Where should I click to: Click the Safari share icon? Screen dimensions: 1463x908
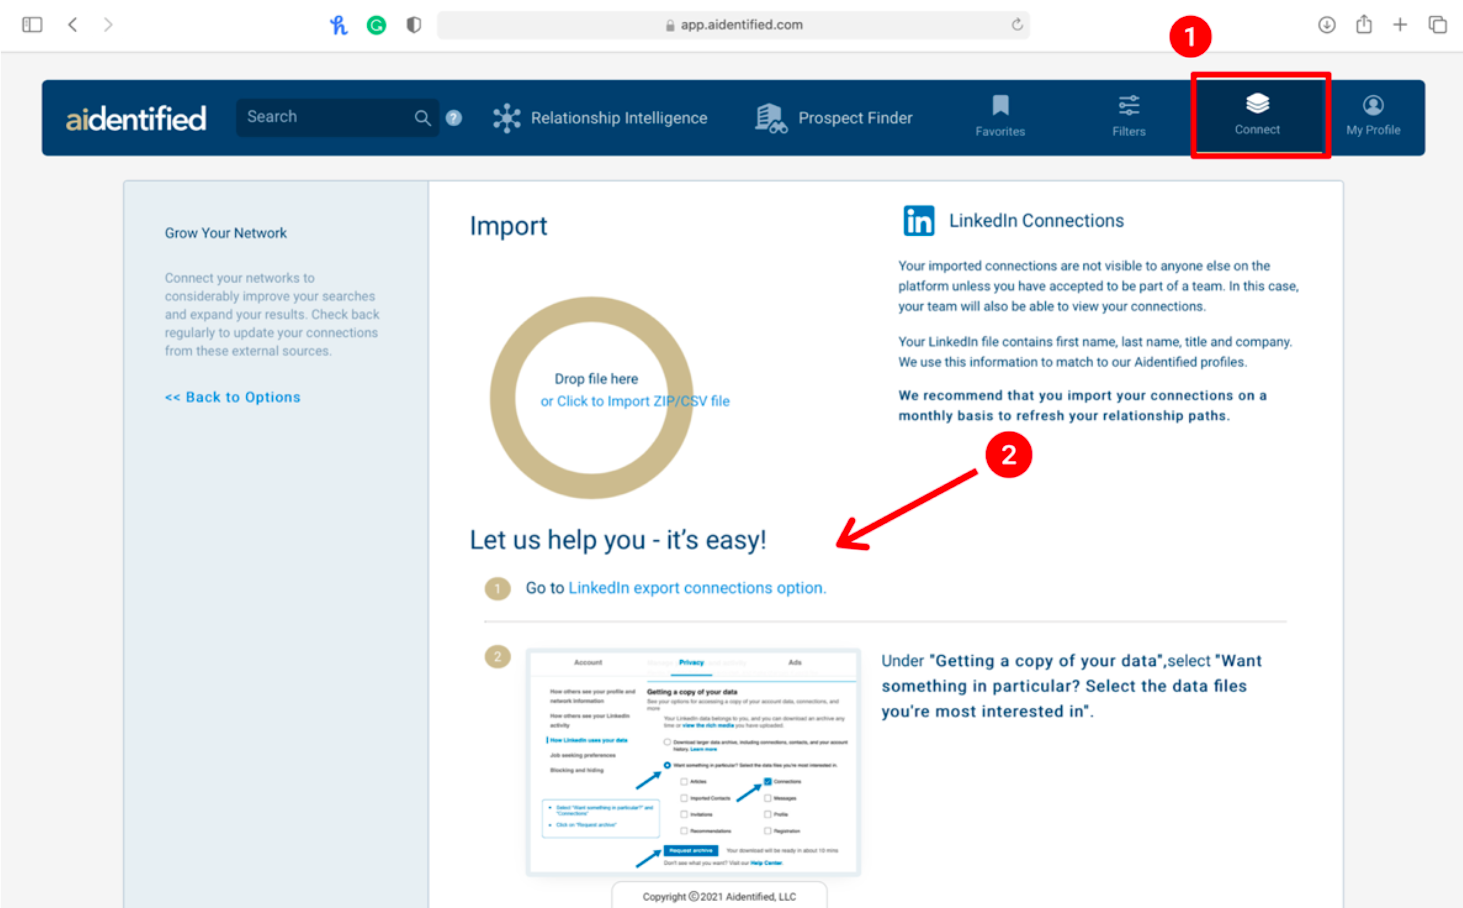[x=1363, y=25]
